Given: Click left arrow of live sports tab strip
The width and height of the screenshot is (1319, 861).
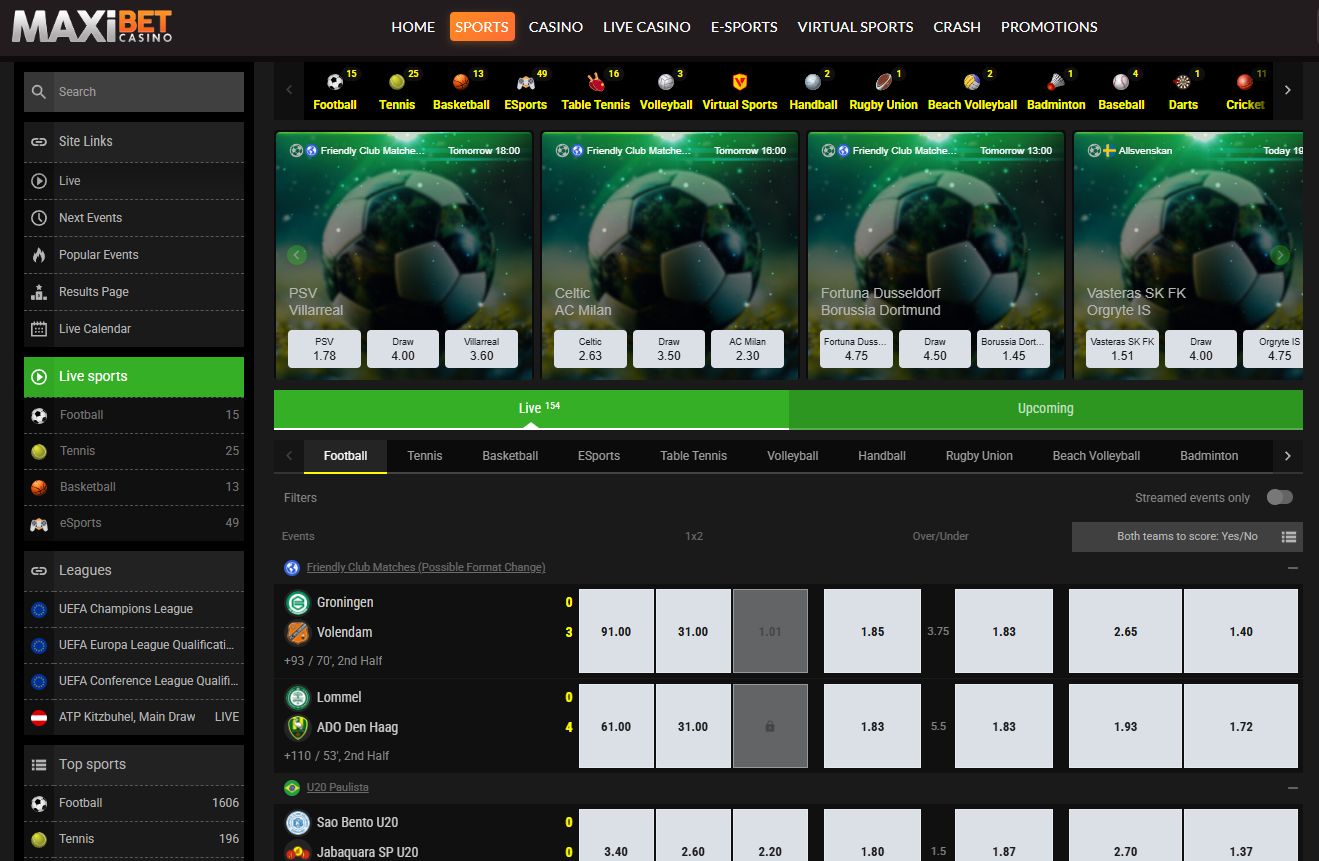Looking at the screenshot, I should pyautogui.click(x=289, y=456).
